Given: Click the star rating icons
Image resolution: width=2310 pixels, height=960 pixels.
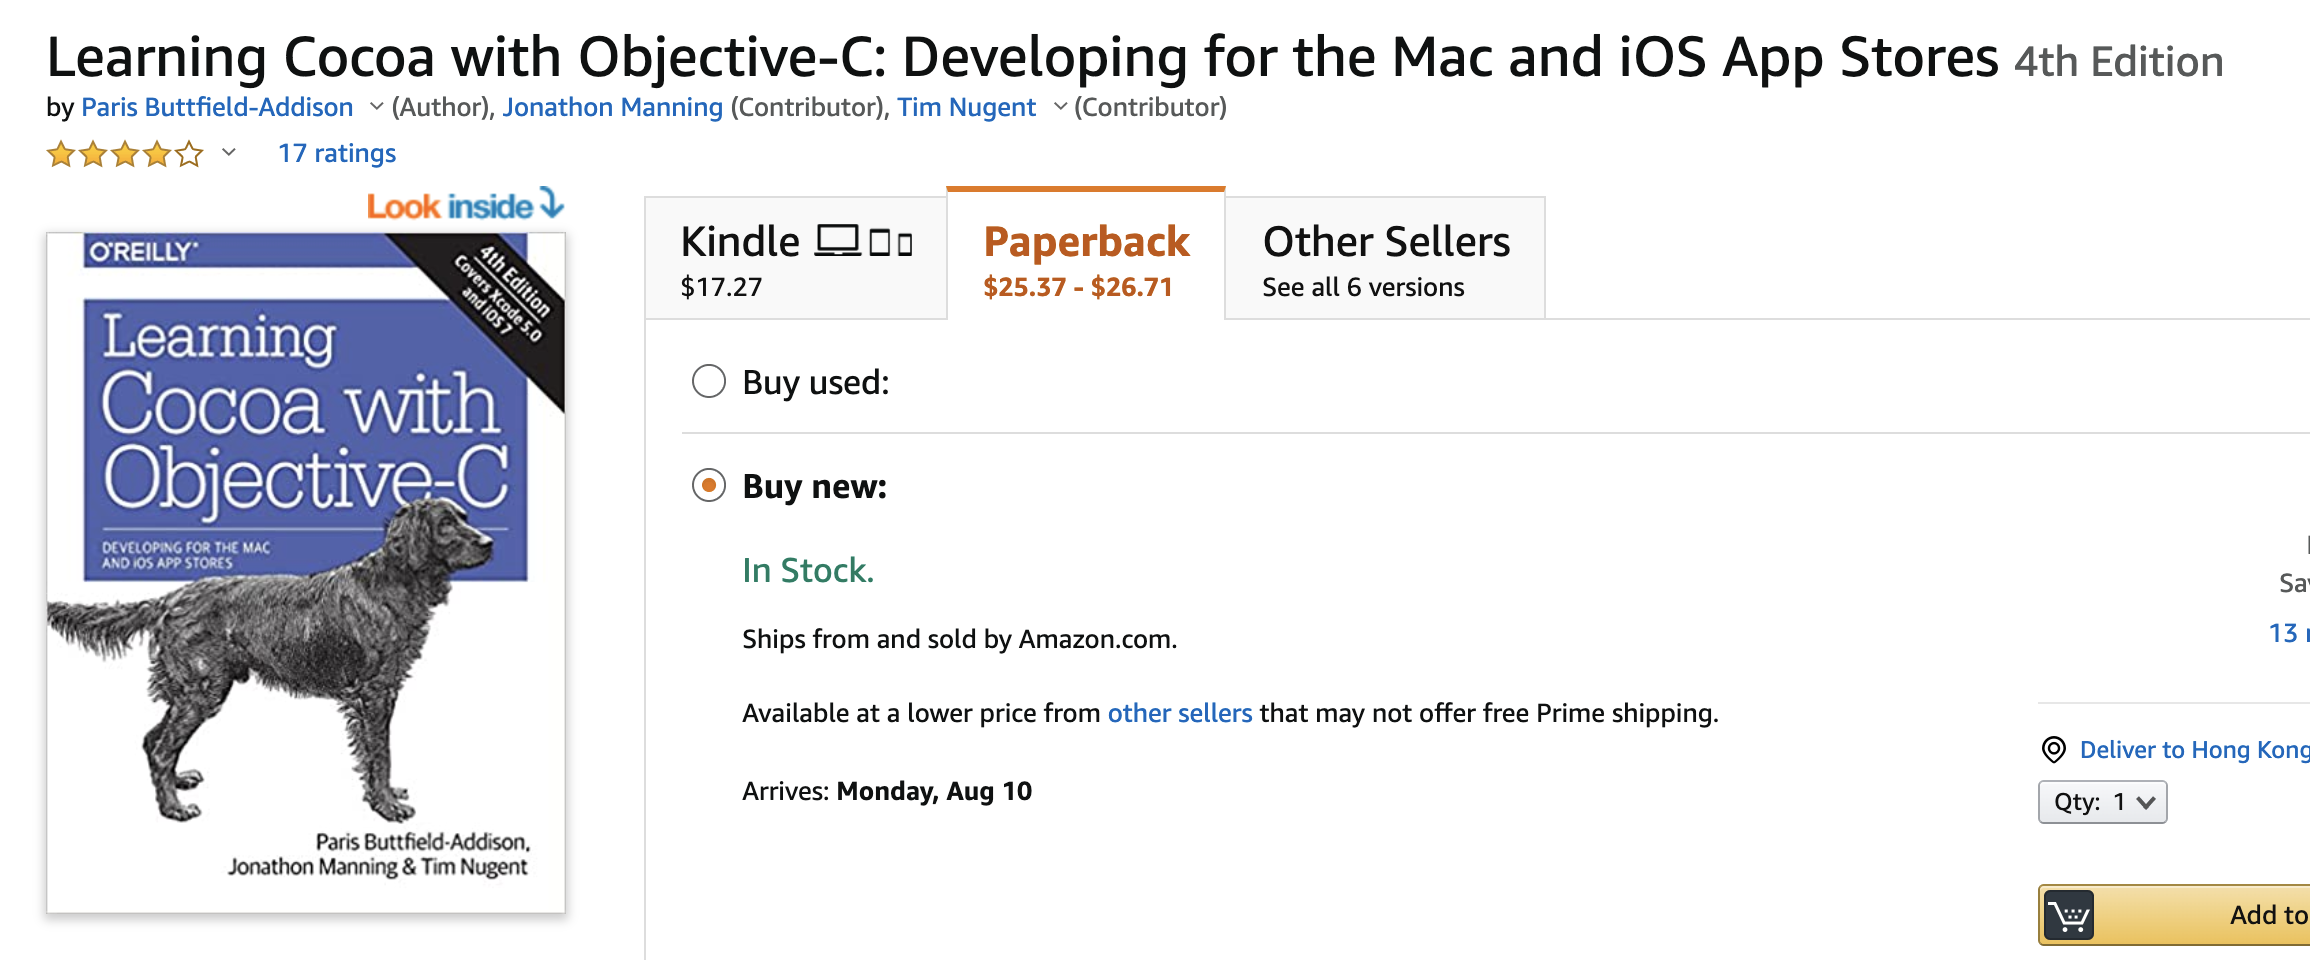Looking at the screenshot, I should pyautogui.click(x=125, y=154).
